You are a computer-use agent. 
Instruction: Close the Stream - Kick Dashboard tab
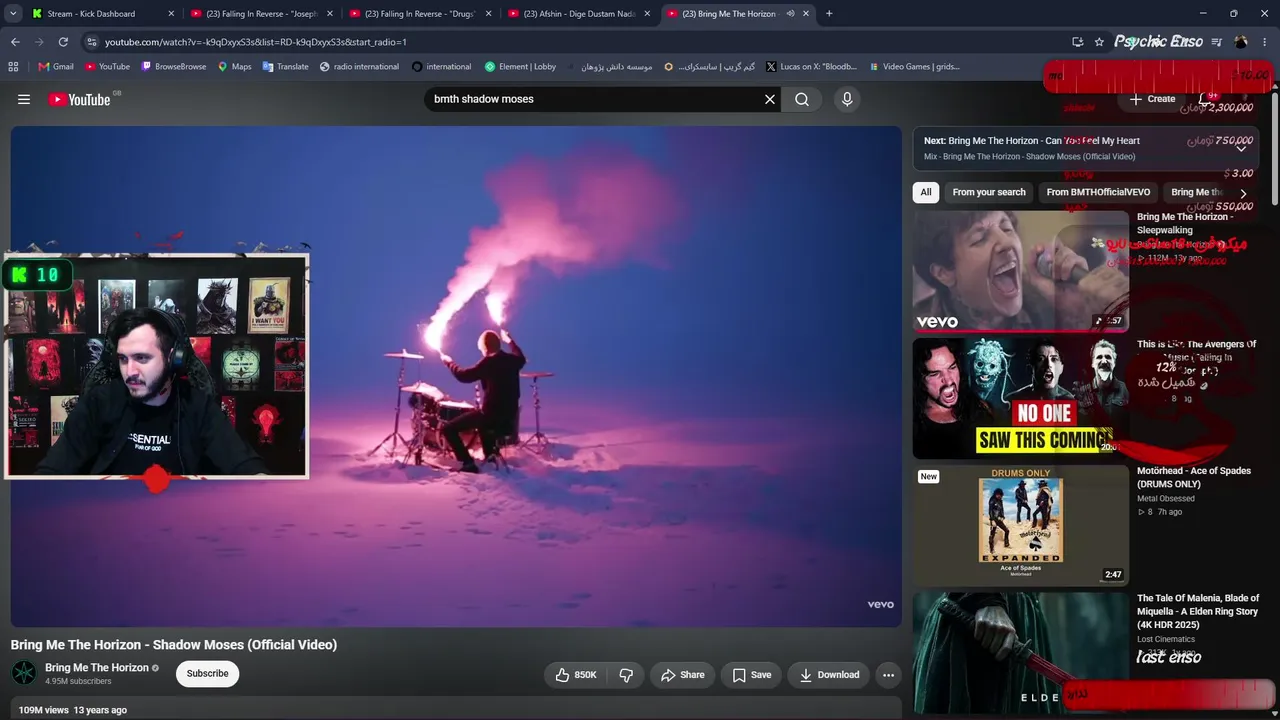click(171, 14)
